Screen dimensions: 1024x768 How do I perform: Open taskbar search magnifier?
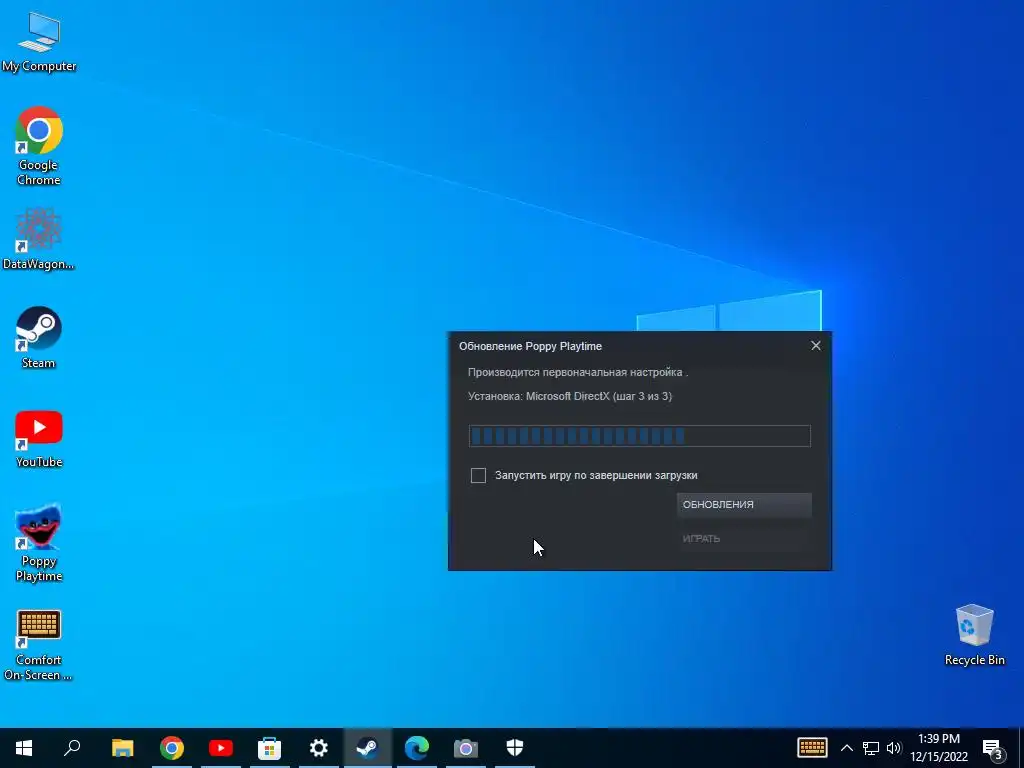tap(72, 748)
